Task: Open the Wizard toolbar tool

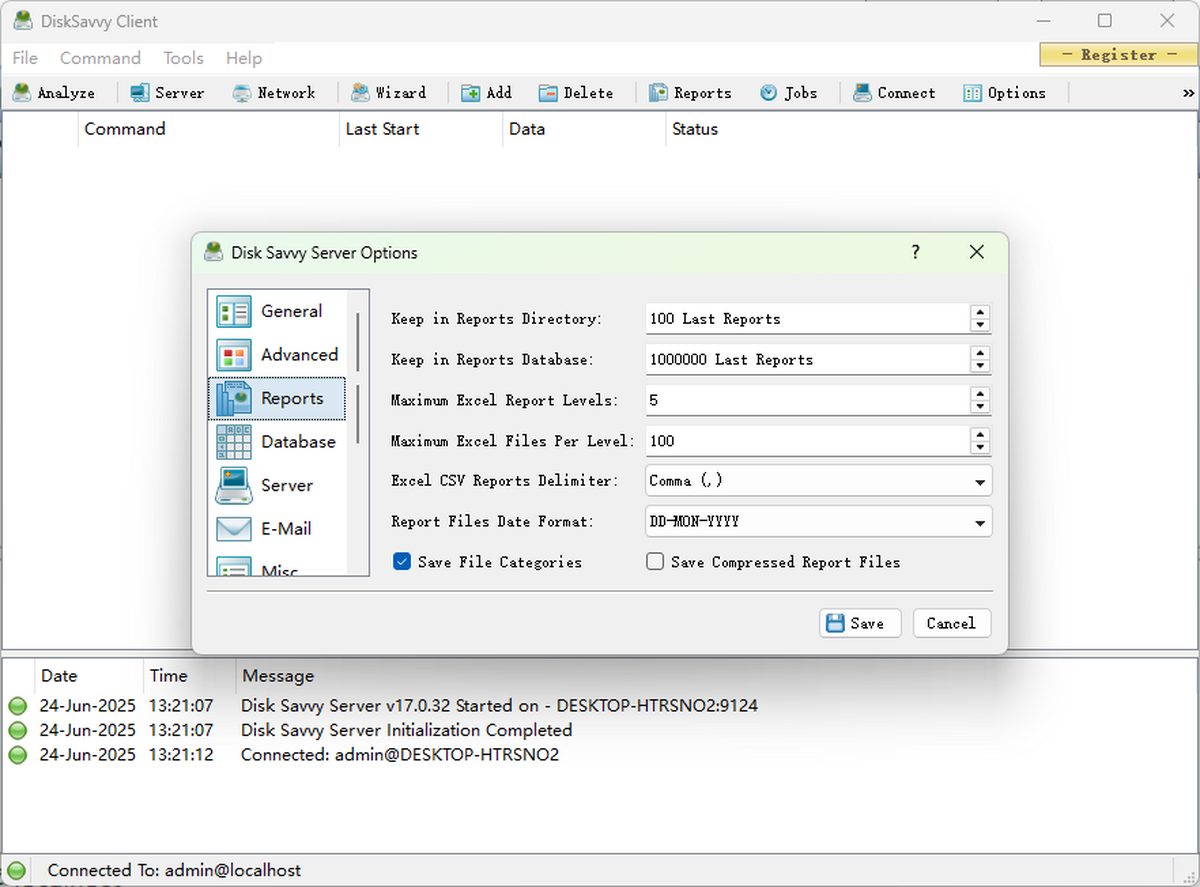Action: click(x=391, y=92)
